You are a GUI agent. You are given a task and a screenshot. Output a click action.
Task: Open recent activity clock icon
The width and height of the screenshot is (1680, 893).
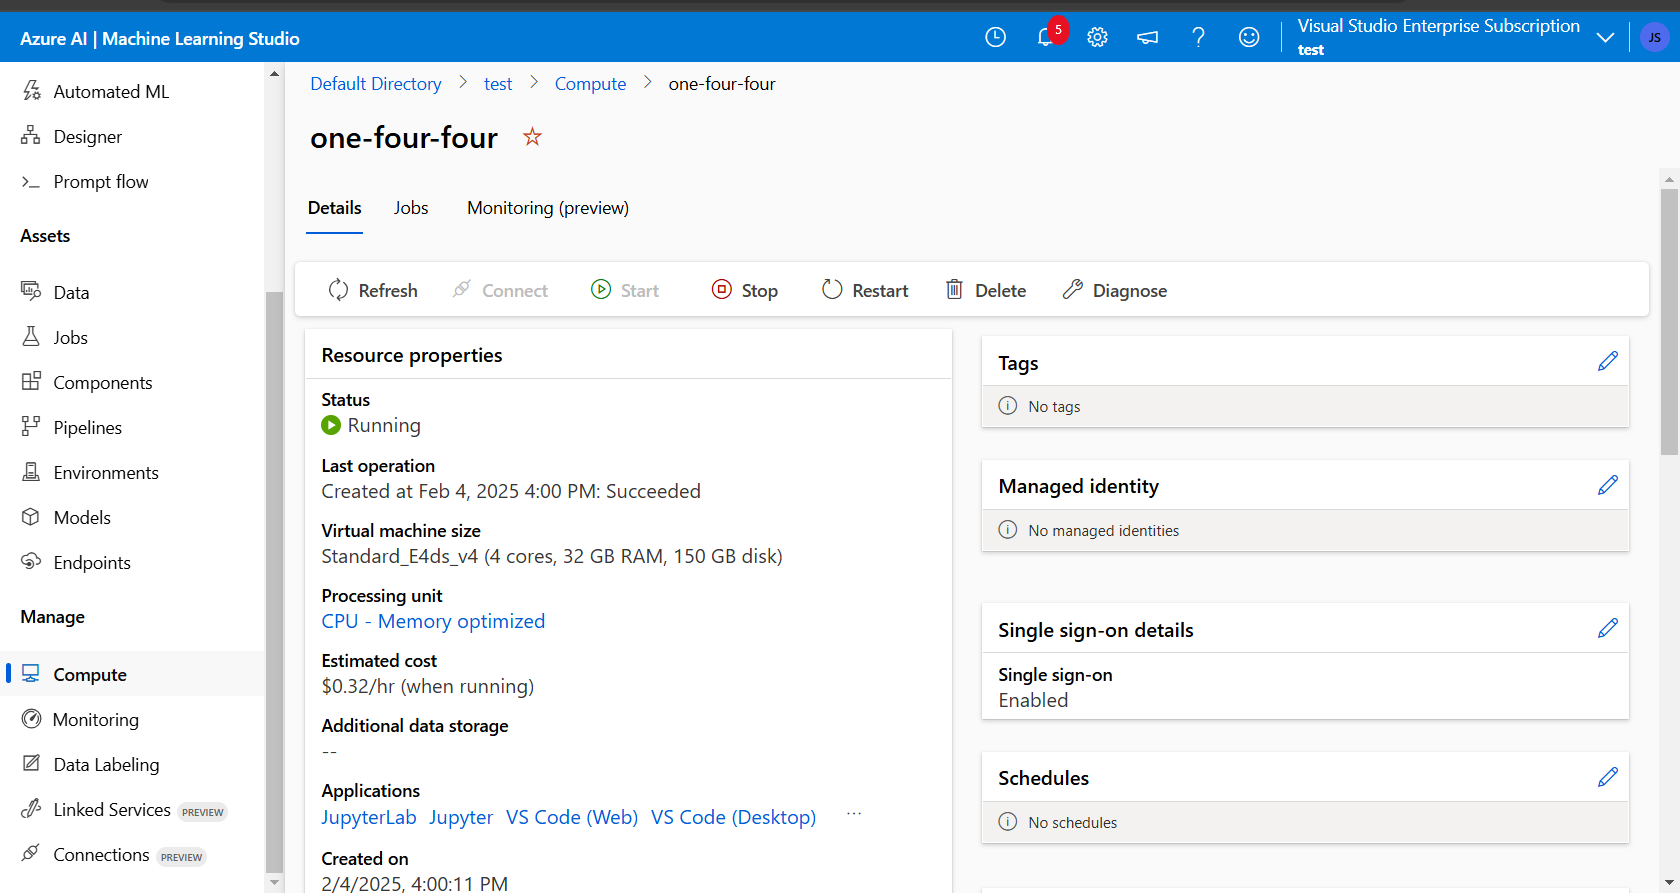[995, 37]
